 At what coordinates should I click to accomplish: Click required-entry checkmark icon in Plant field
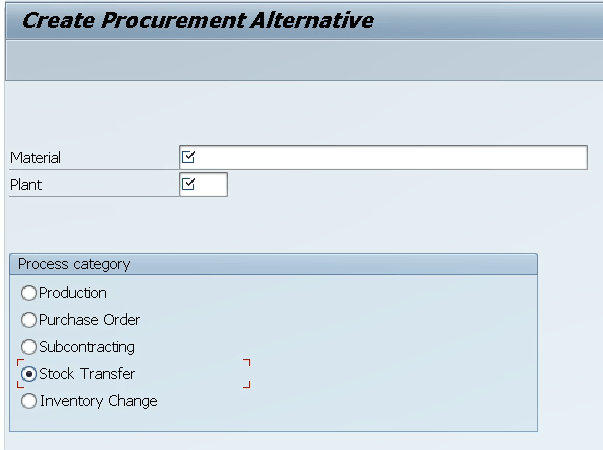tap(189, 184)
